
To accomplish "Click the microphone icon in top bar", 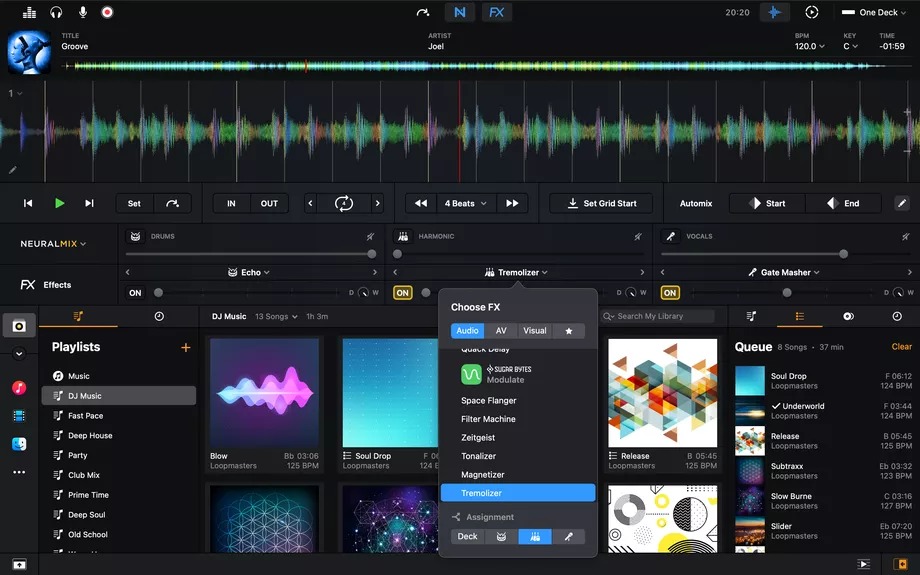I will tap(83, 12).
